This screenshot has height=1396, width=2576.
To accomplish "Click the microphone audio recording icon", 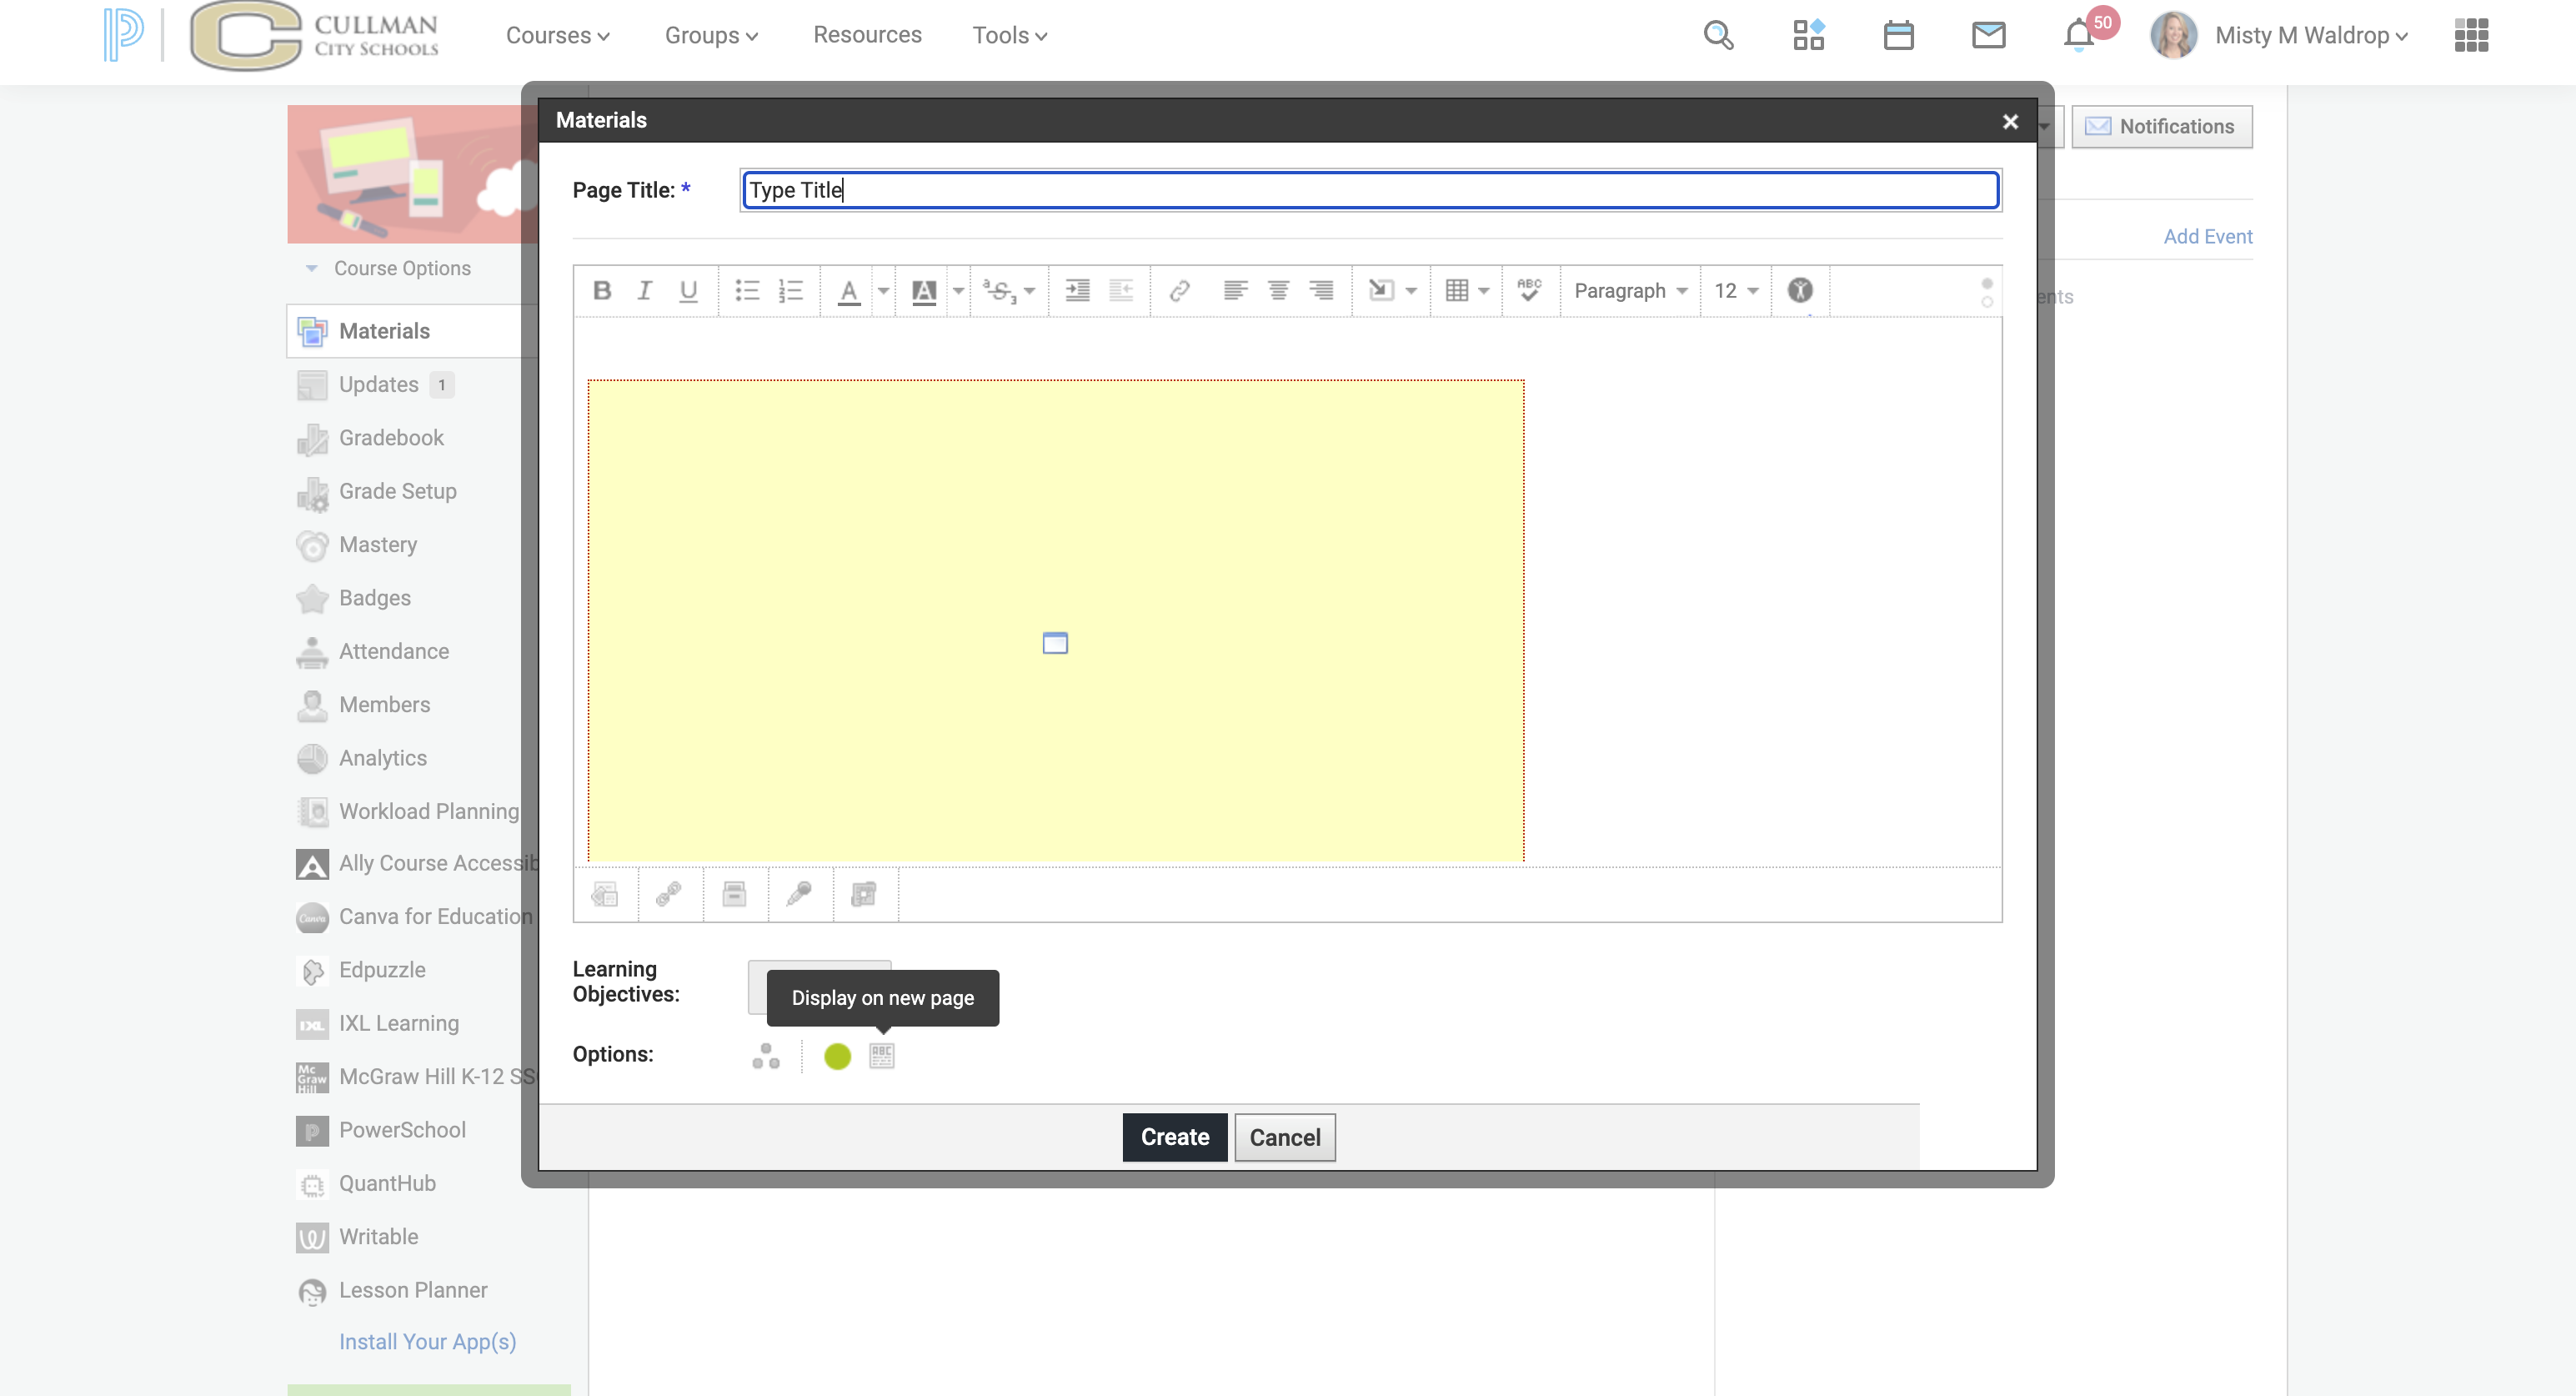I will (x=799, y=894).
